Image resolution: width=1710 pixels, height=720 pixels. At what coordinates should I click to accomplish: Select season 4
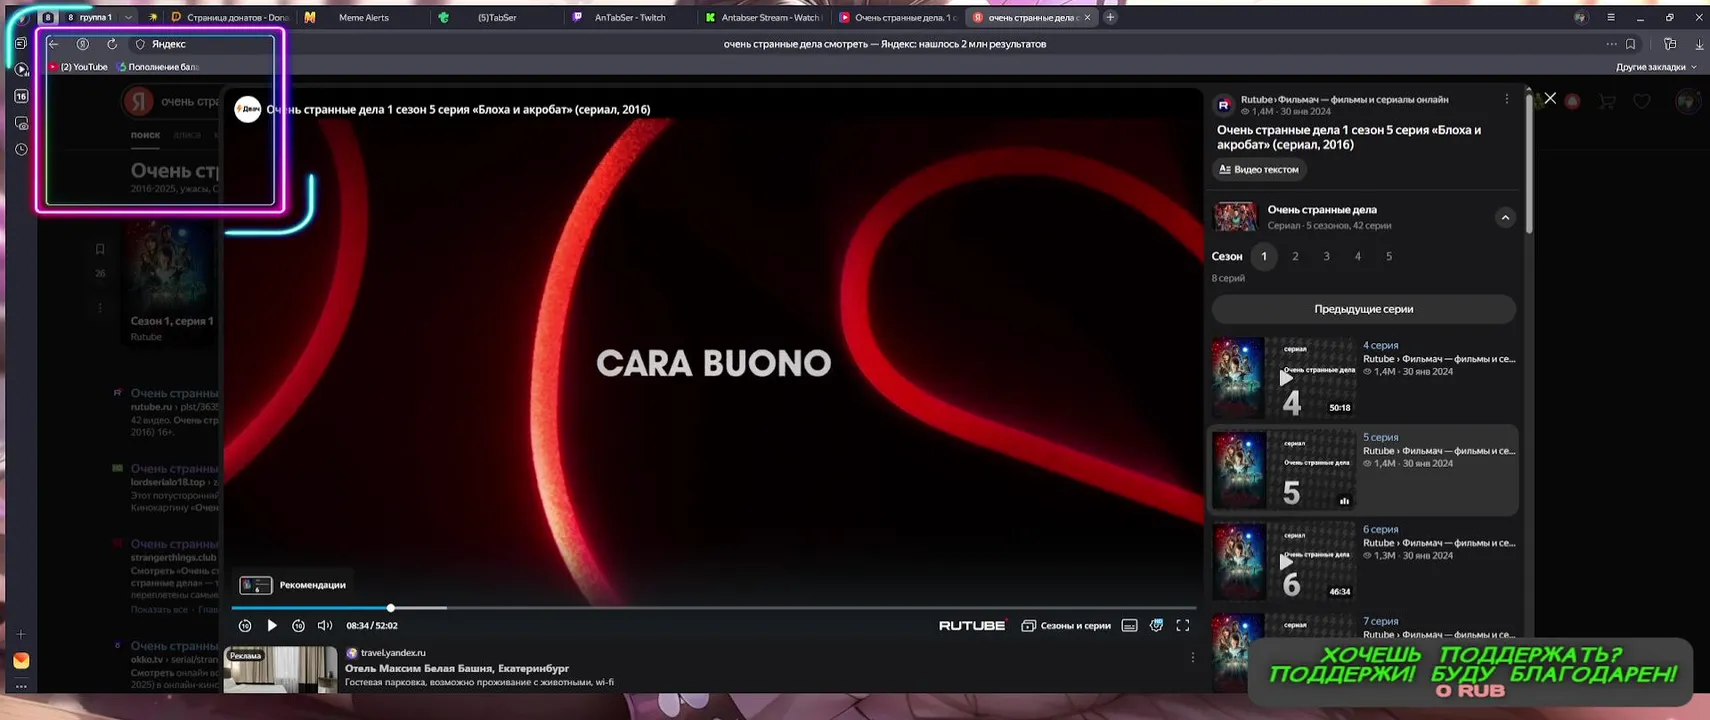[x=1358, y=256]
